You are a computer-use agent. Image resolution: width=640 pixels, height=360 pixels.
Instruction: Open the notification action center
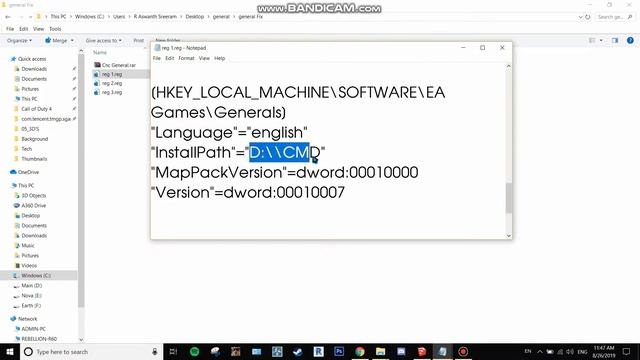[627, 351]
